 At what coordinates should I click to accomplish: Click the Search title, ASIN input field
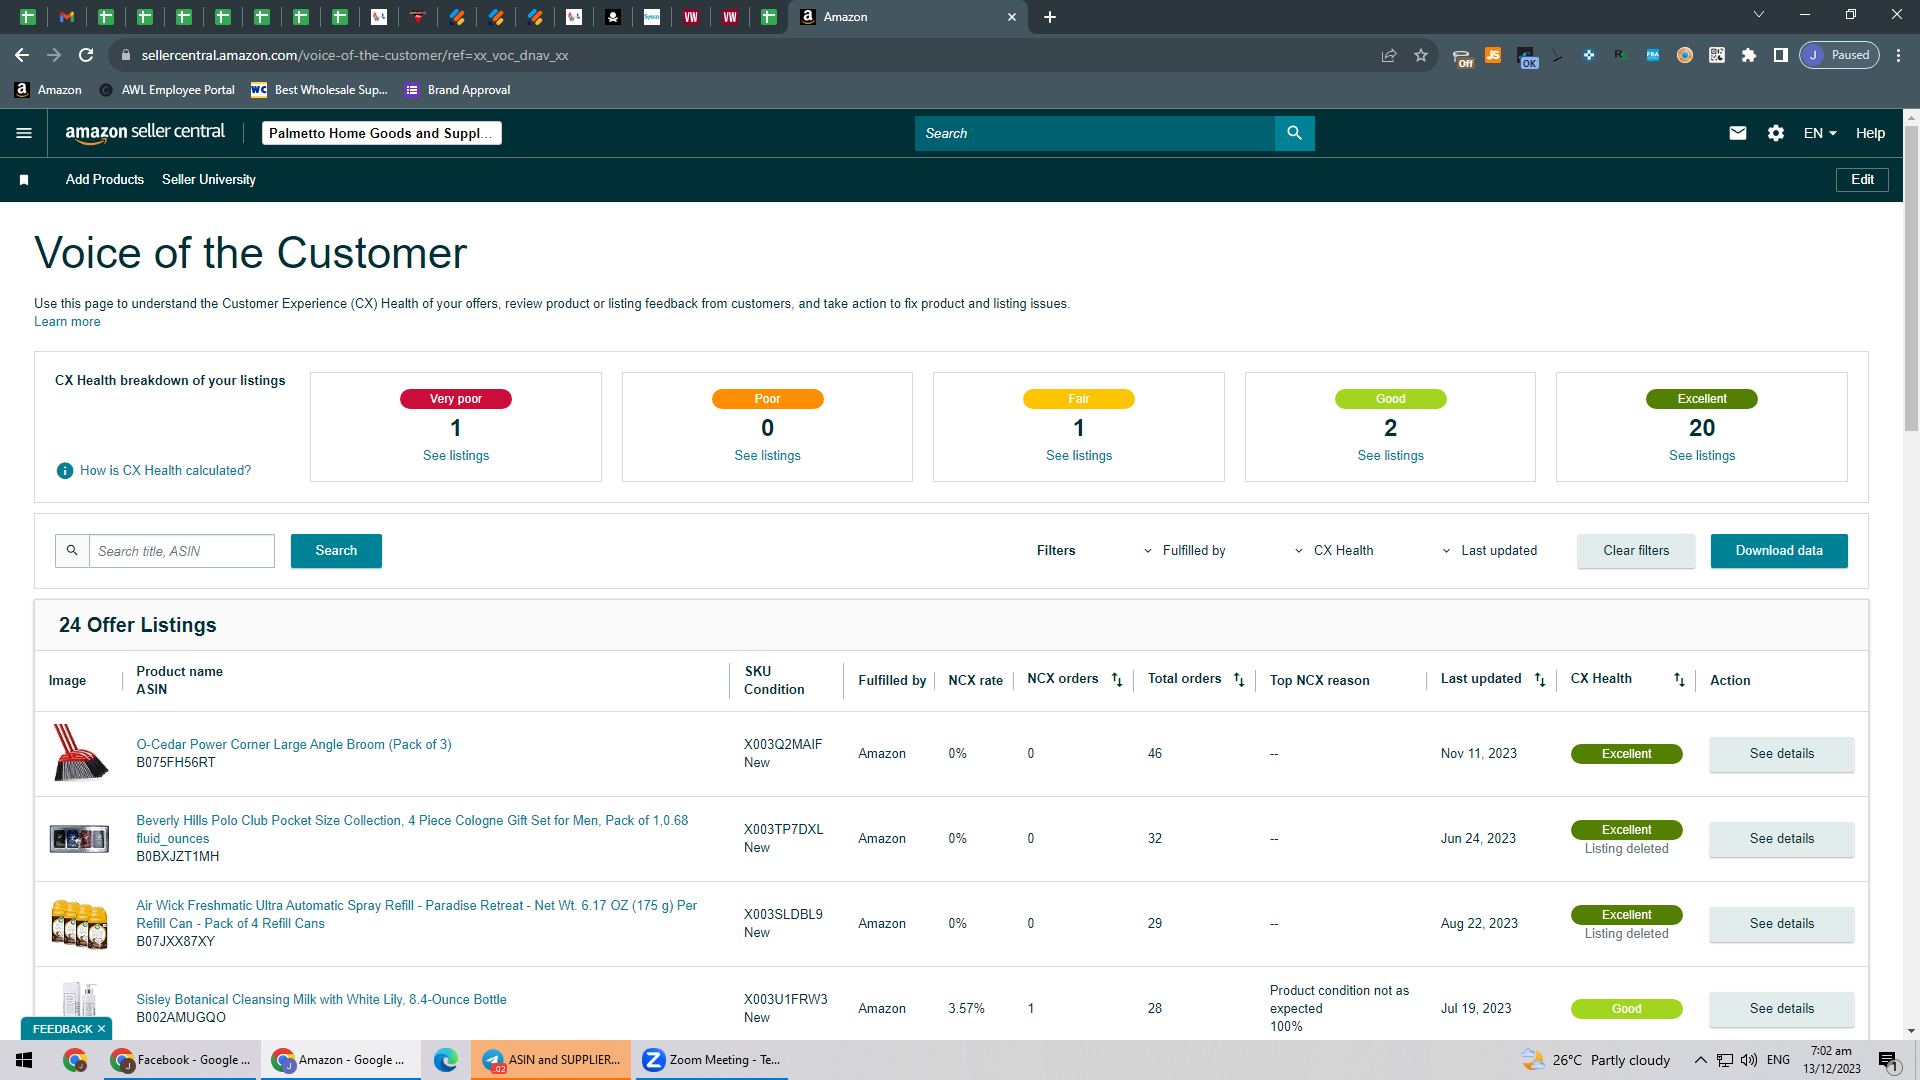coord(182,551)
